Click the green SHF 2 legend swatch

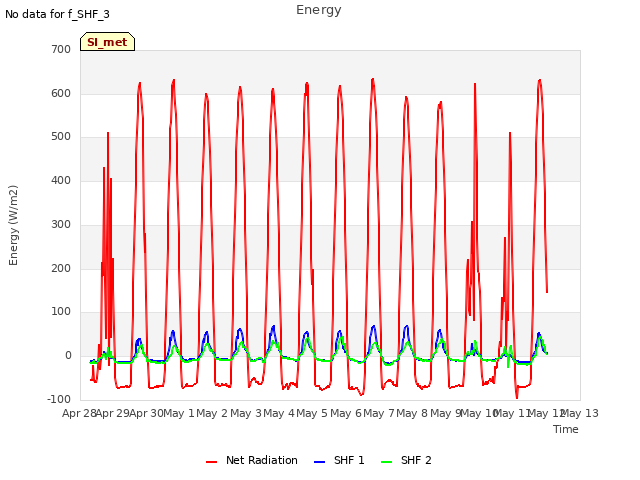point(386,462)
